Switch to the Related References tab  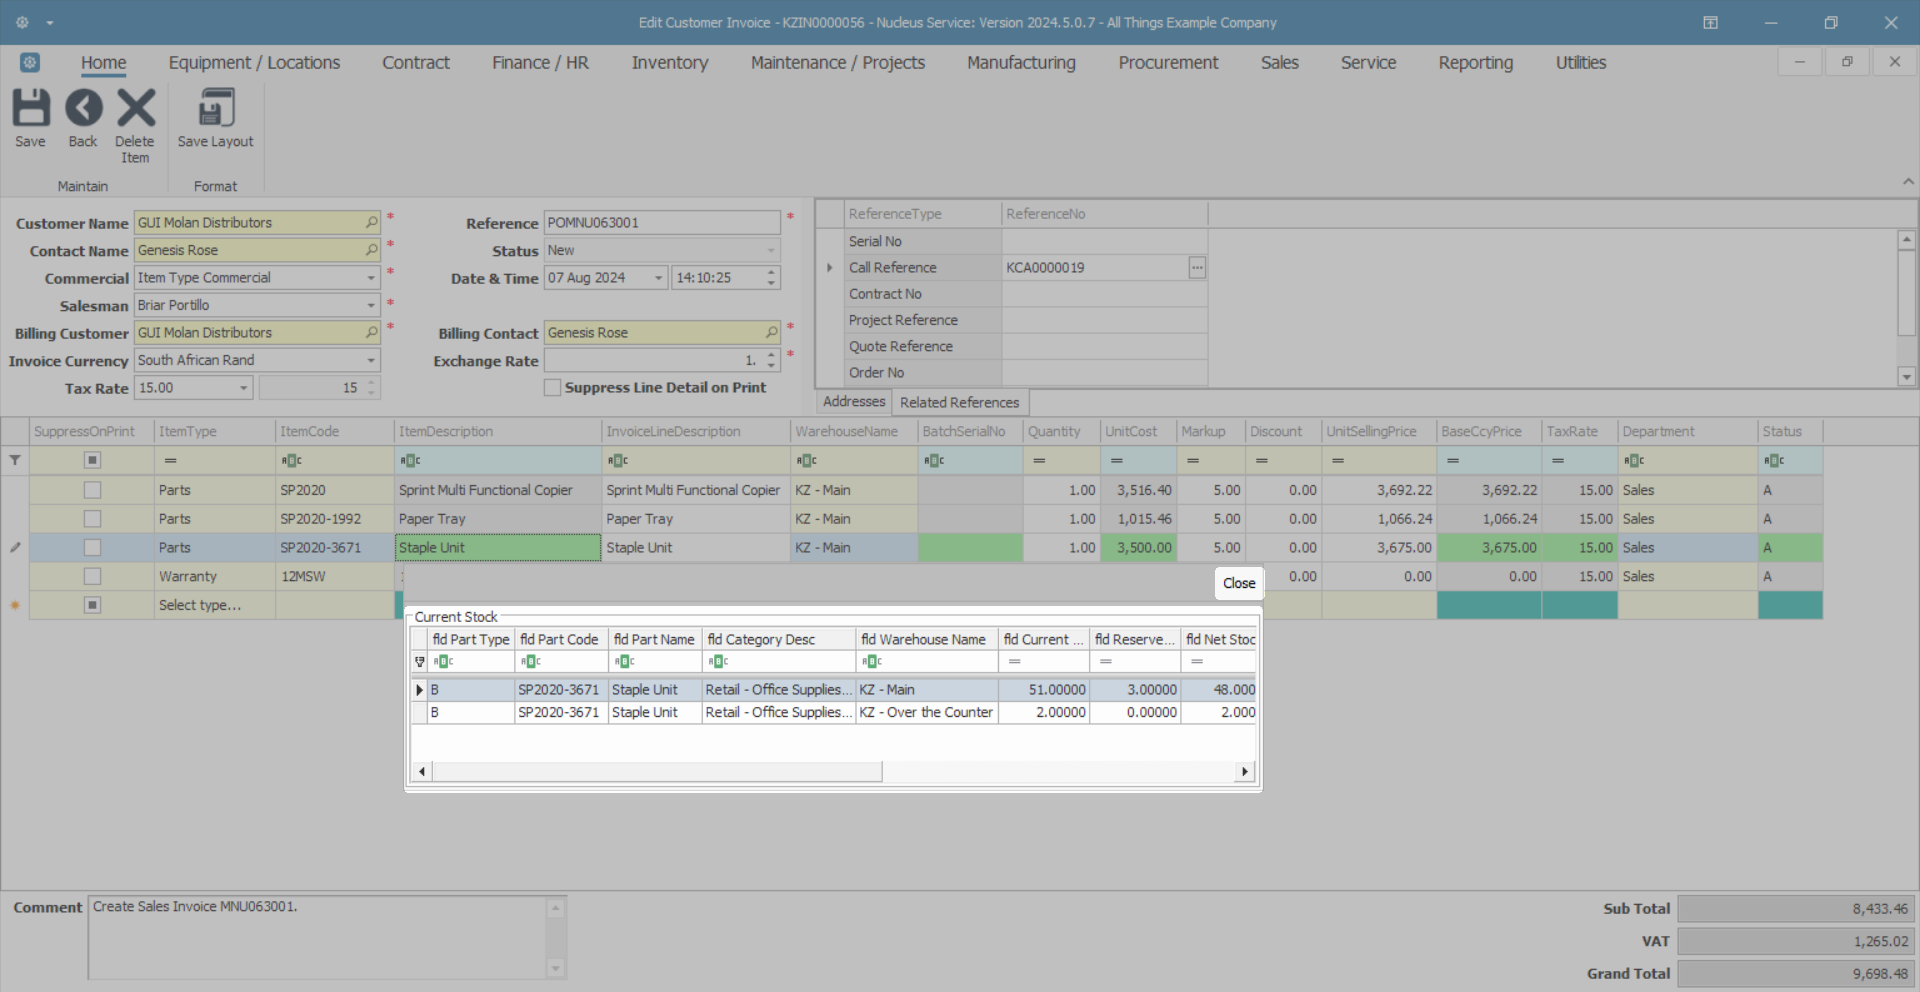pyautogui.click(x=959, y=402)
